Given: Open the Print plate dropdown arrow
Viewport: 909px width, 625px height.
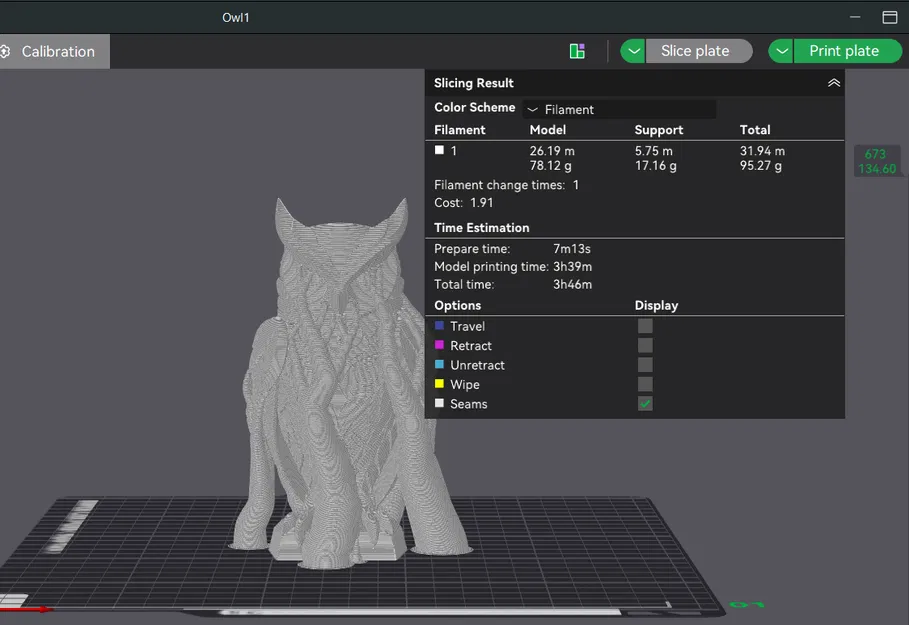Looking at the screenshot, I should pos(780,50).
